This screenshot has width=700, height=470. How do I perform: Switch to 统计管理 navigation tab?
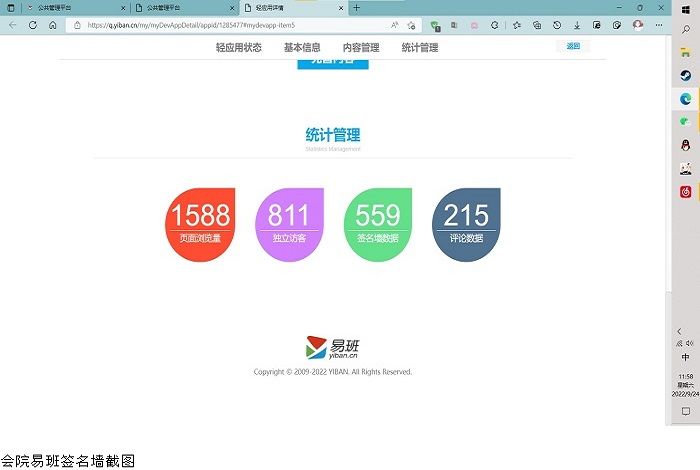coord(420,47)
